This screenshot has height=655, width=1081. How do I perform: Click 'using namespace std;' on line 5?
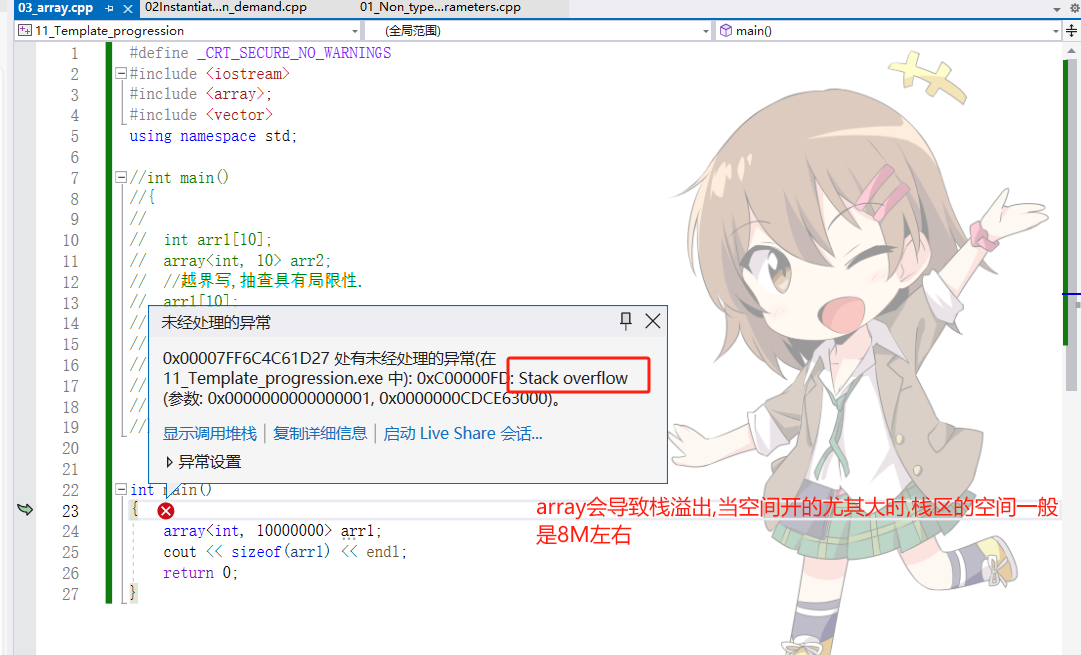pos(213,136)
